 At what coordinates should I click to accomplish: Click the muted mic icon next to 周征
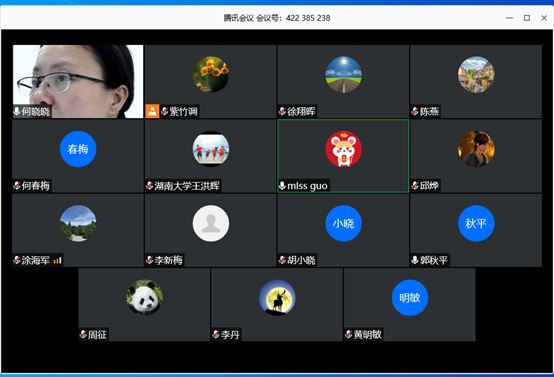[83, 334]
